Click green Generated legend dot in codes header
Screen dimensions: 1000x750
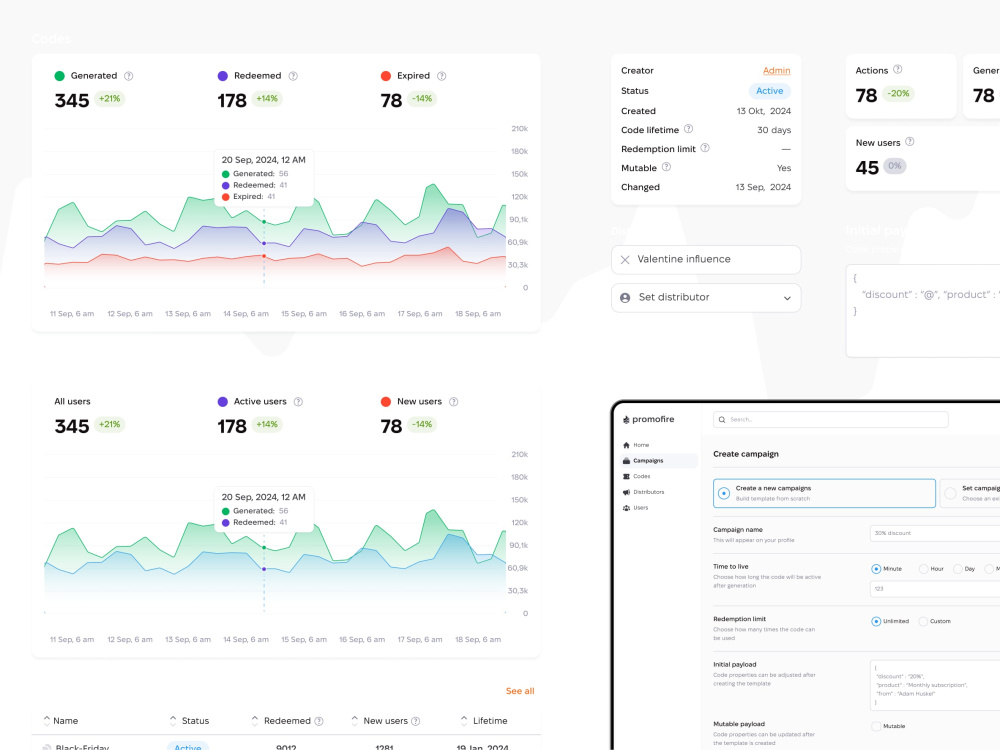[60, 76]
